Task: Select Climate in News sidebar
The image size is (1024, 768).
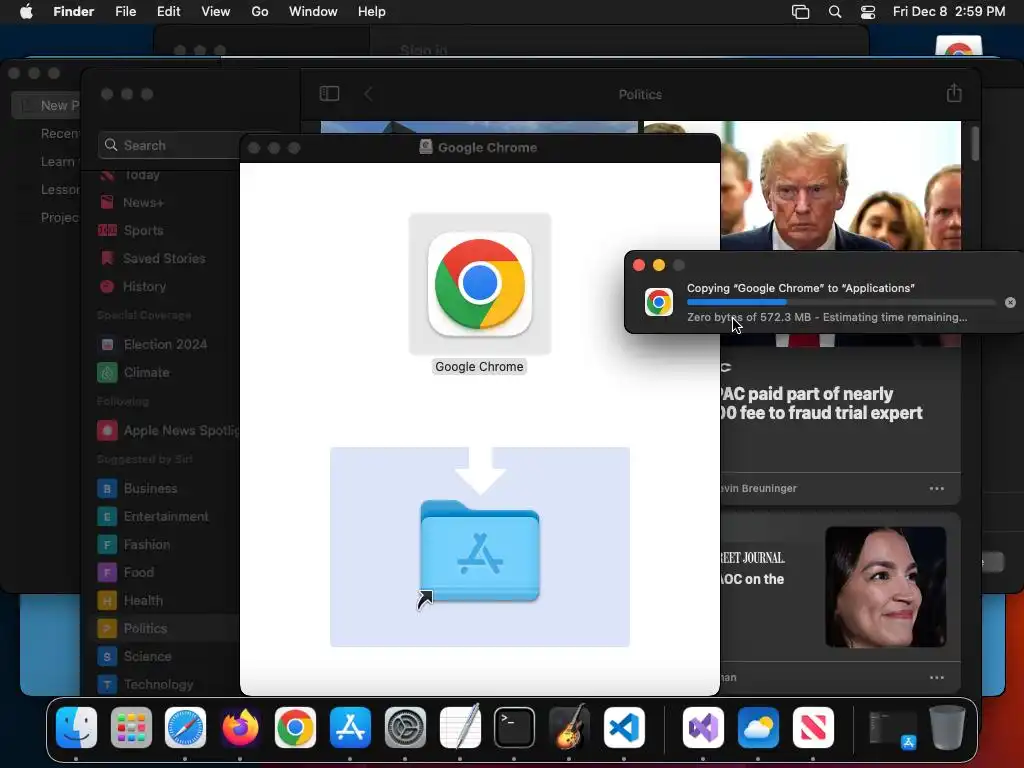Action: click(146, 372)
